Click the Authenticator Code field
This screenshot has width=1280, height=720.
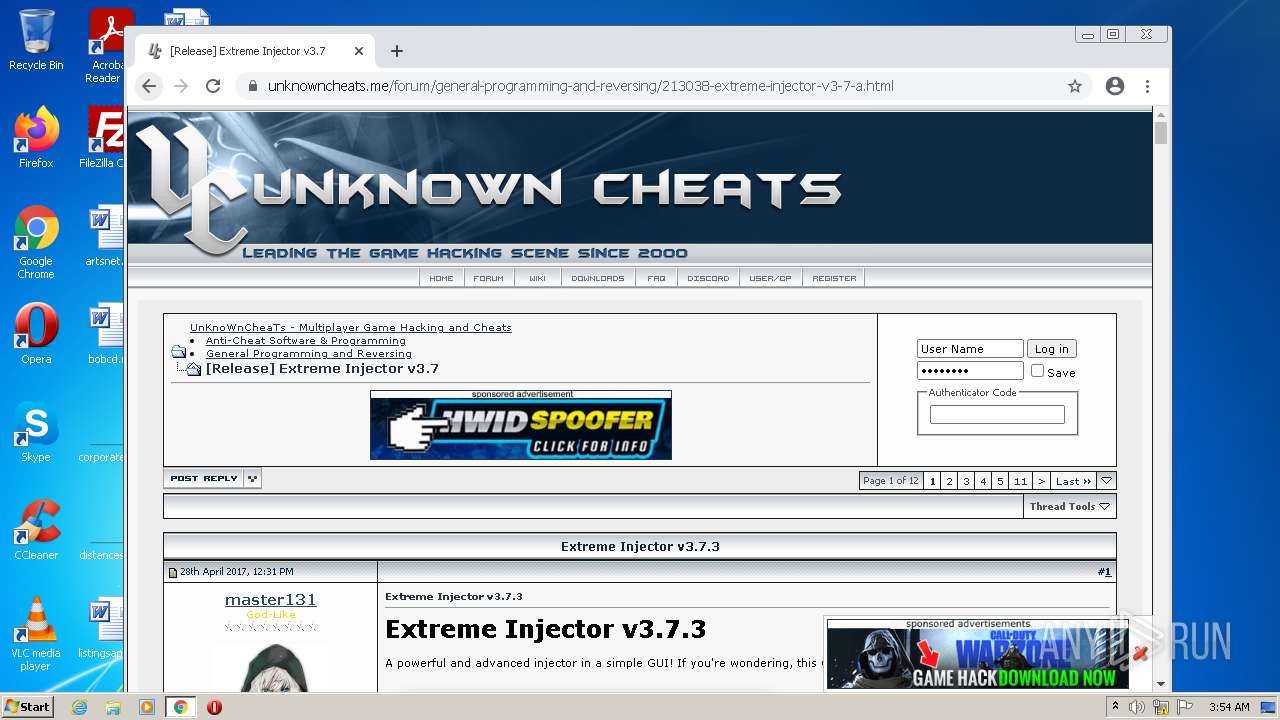click(997, 414)
